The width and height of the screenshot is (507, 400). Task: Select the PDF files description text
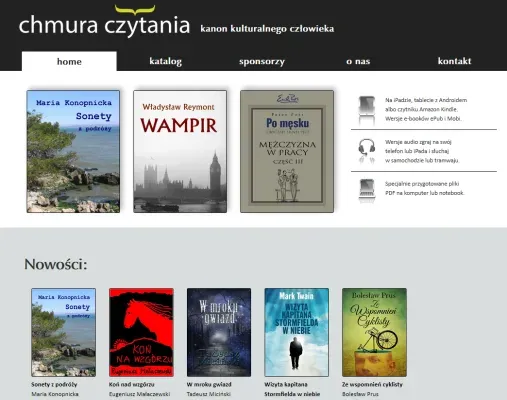(424, 188)
